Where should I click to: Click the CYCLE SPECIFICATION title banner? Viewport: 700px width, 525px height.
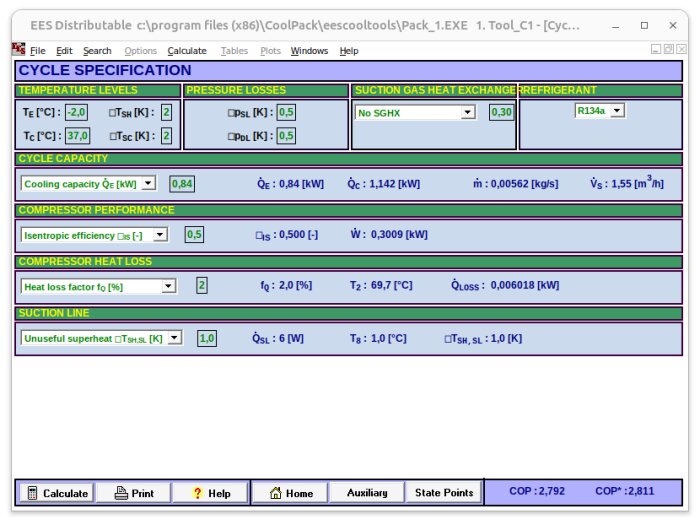(349, 71)
